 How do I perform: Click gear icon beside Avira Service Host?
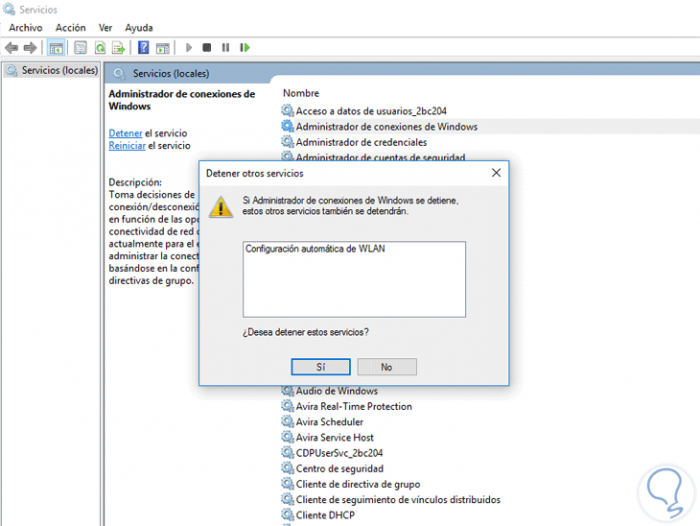[x=287, y=437]
